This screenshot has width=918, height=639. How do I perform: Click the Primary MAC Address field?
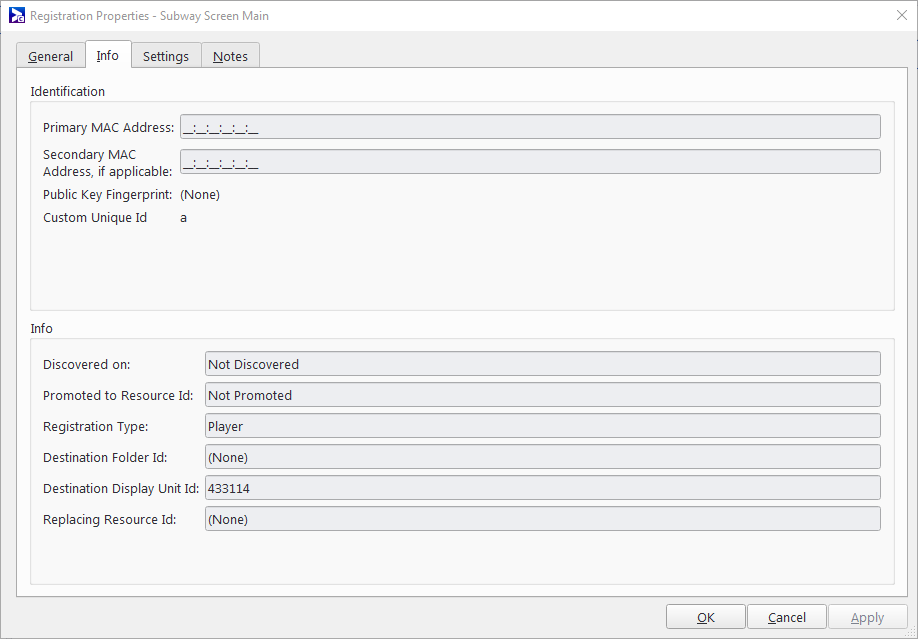click(530, 127)
